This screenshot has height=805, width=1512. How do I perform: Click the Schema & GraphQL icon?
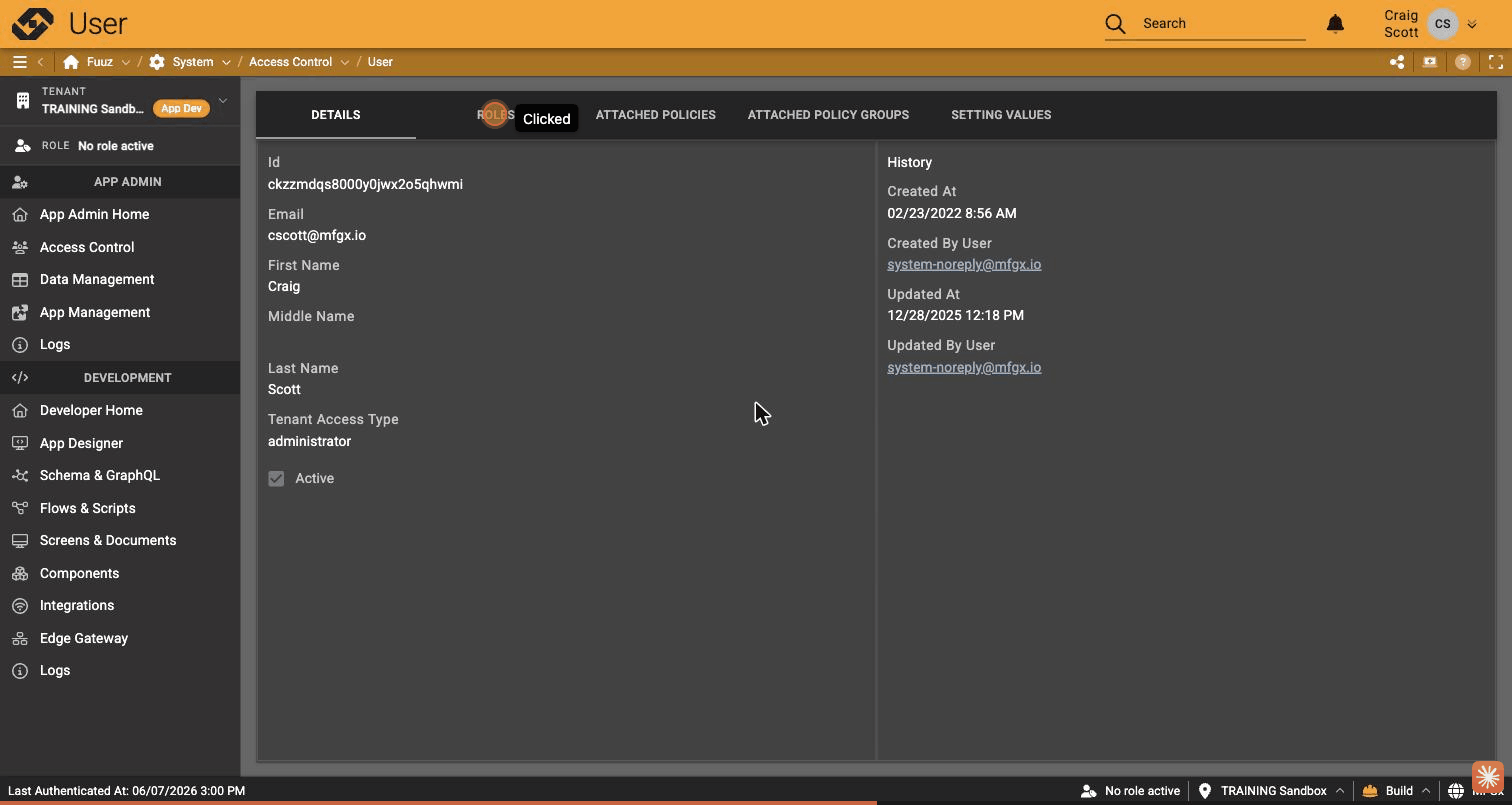tap(19, 475)
